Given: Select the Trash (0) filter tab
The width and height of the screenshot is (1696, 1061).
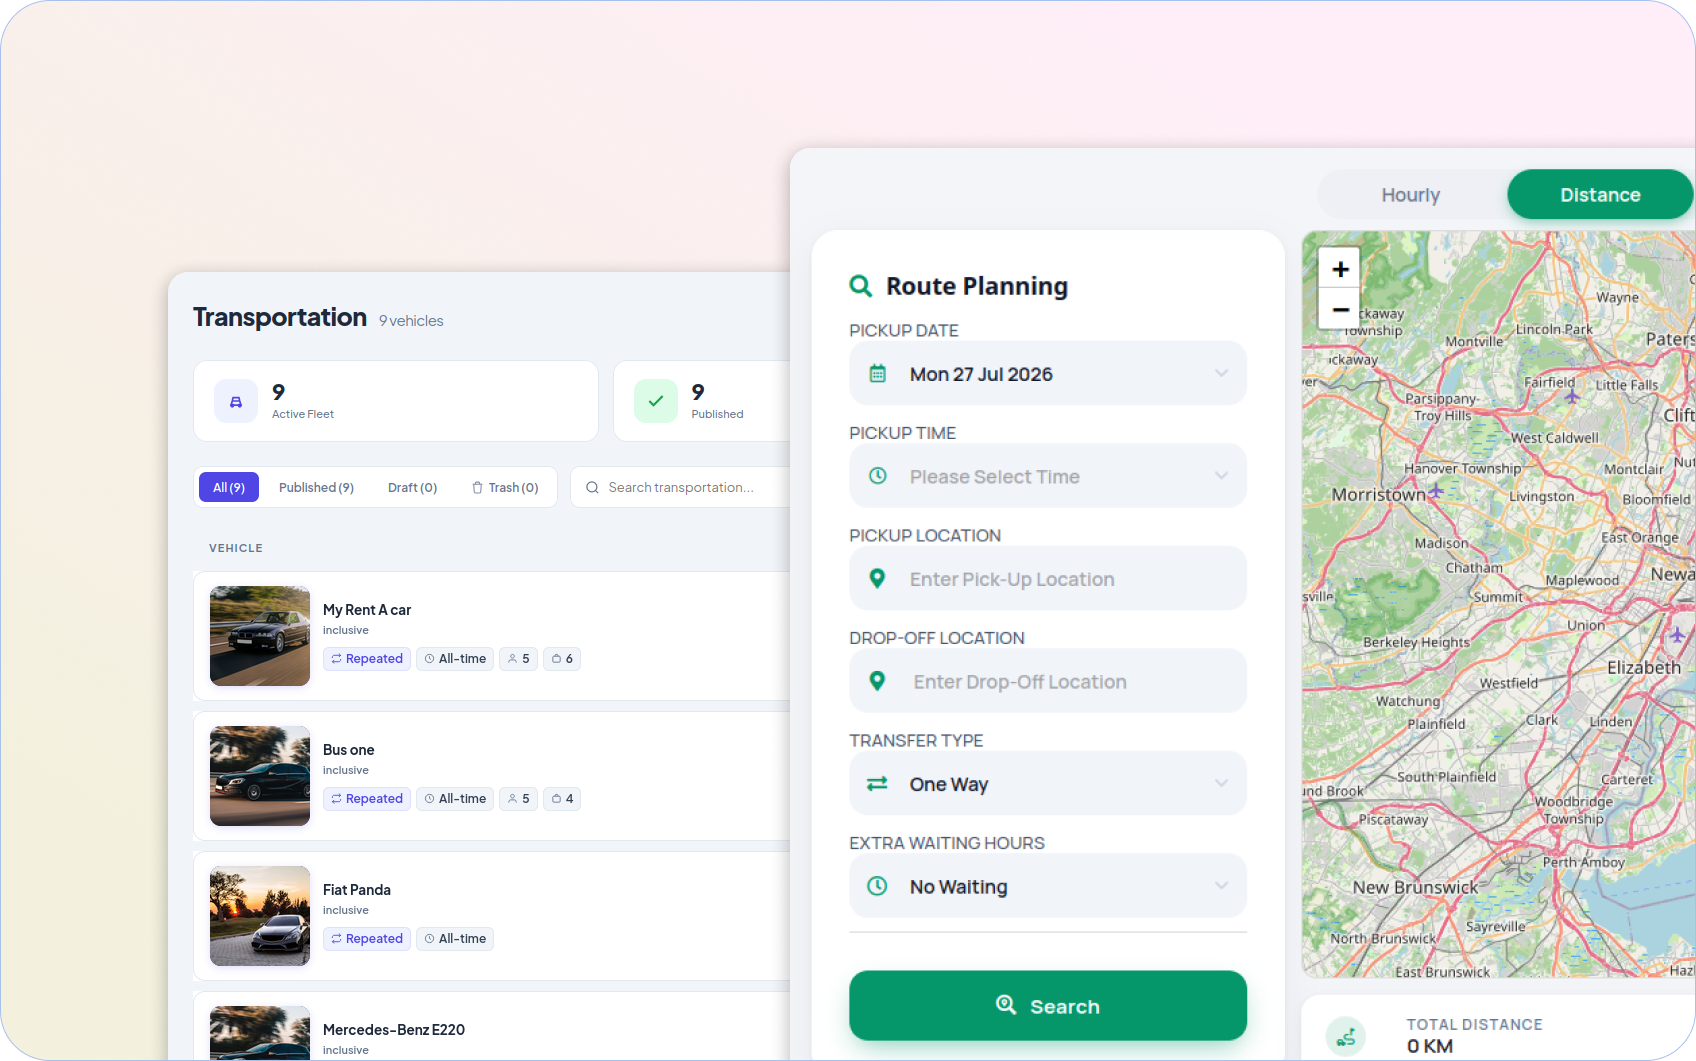Looking at the screenshot, I should point(505,488).
